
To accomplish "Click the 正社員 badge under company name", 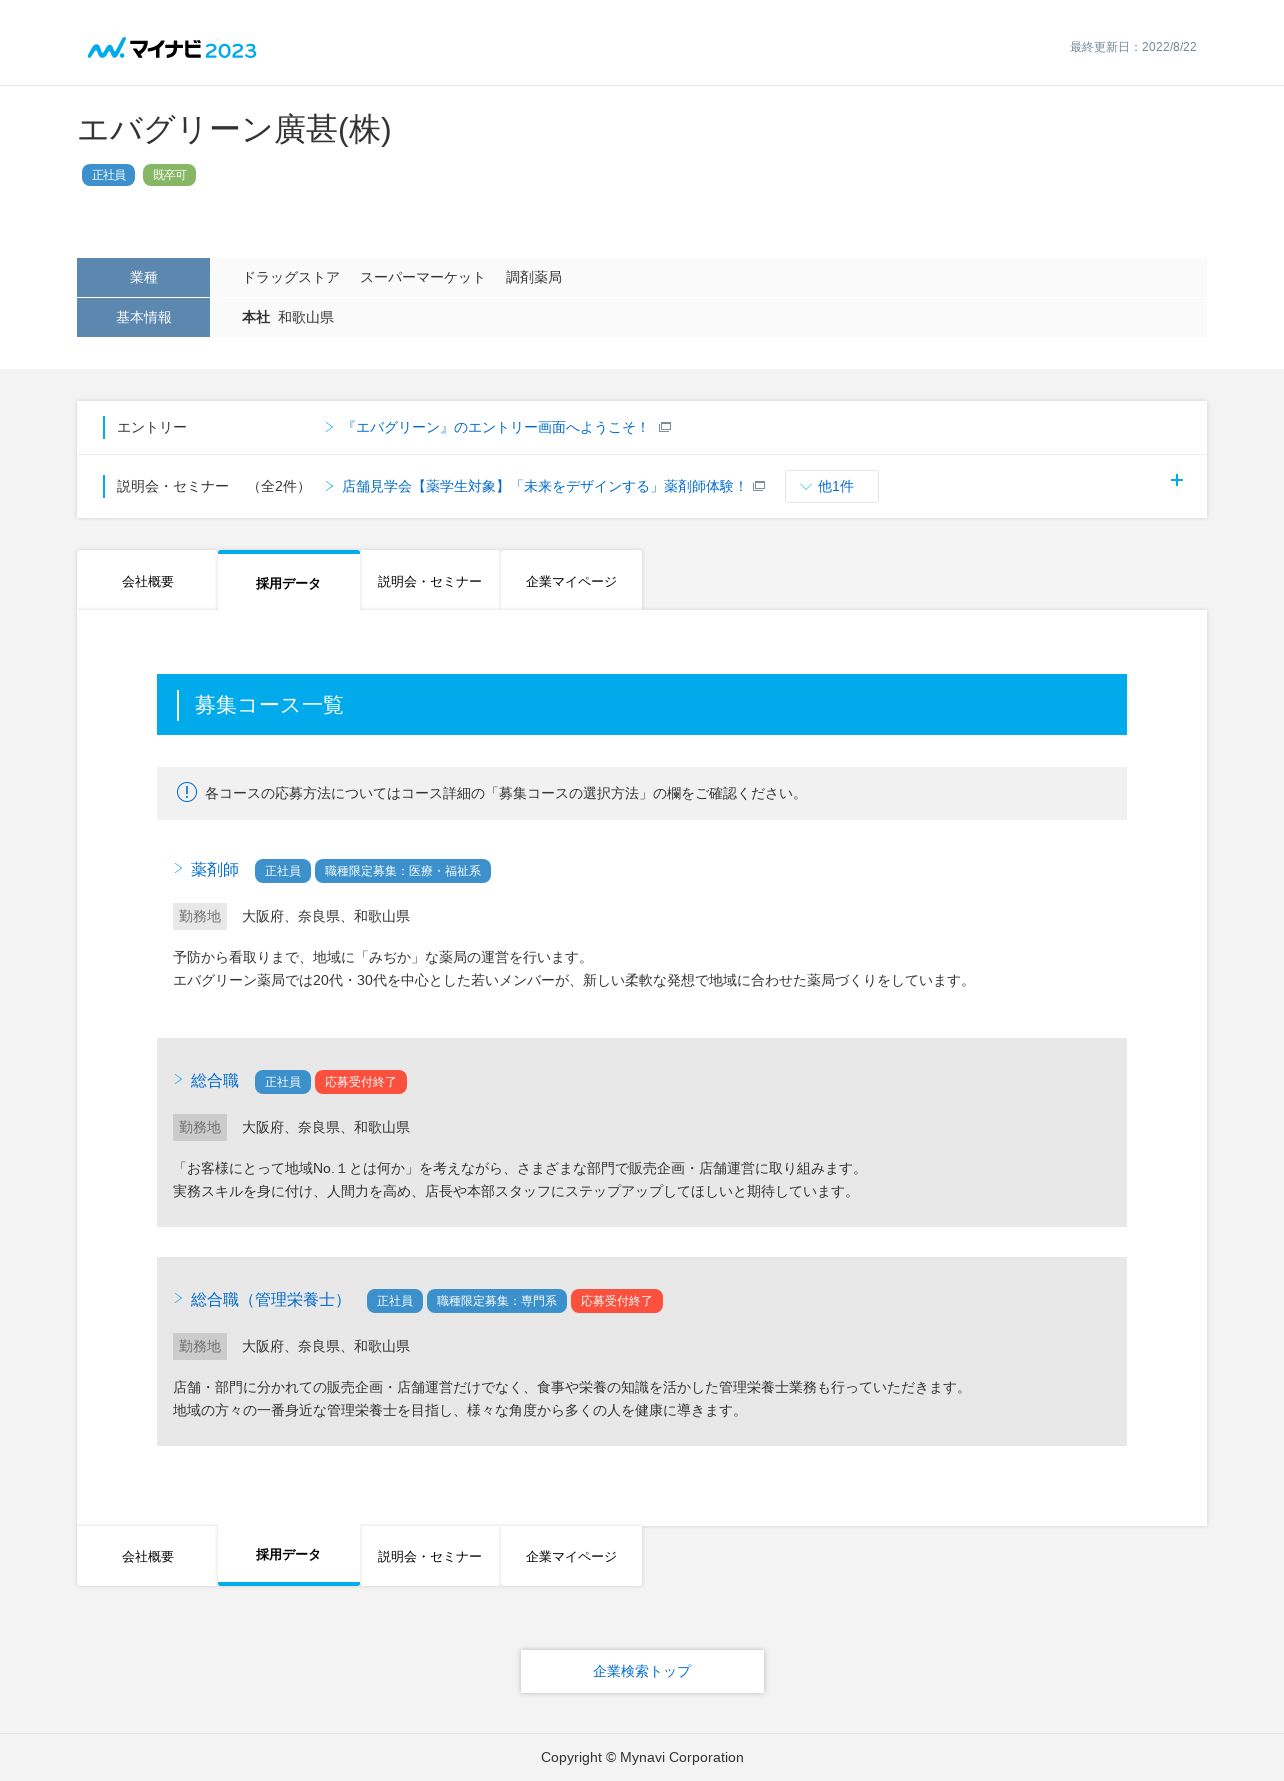I will tap(108, 175).
